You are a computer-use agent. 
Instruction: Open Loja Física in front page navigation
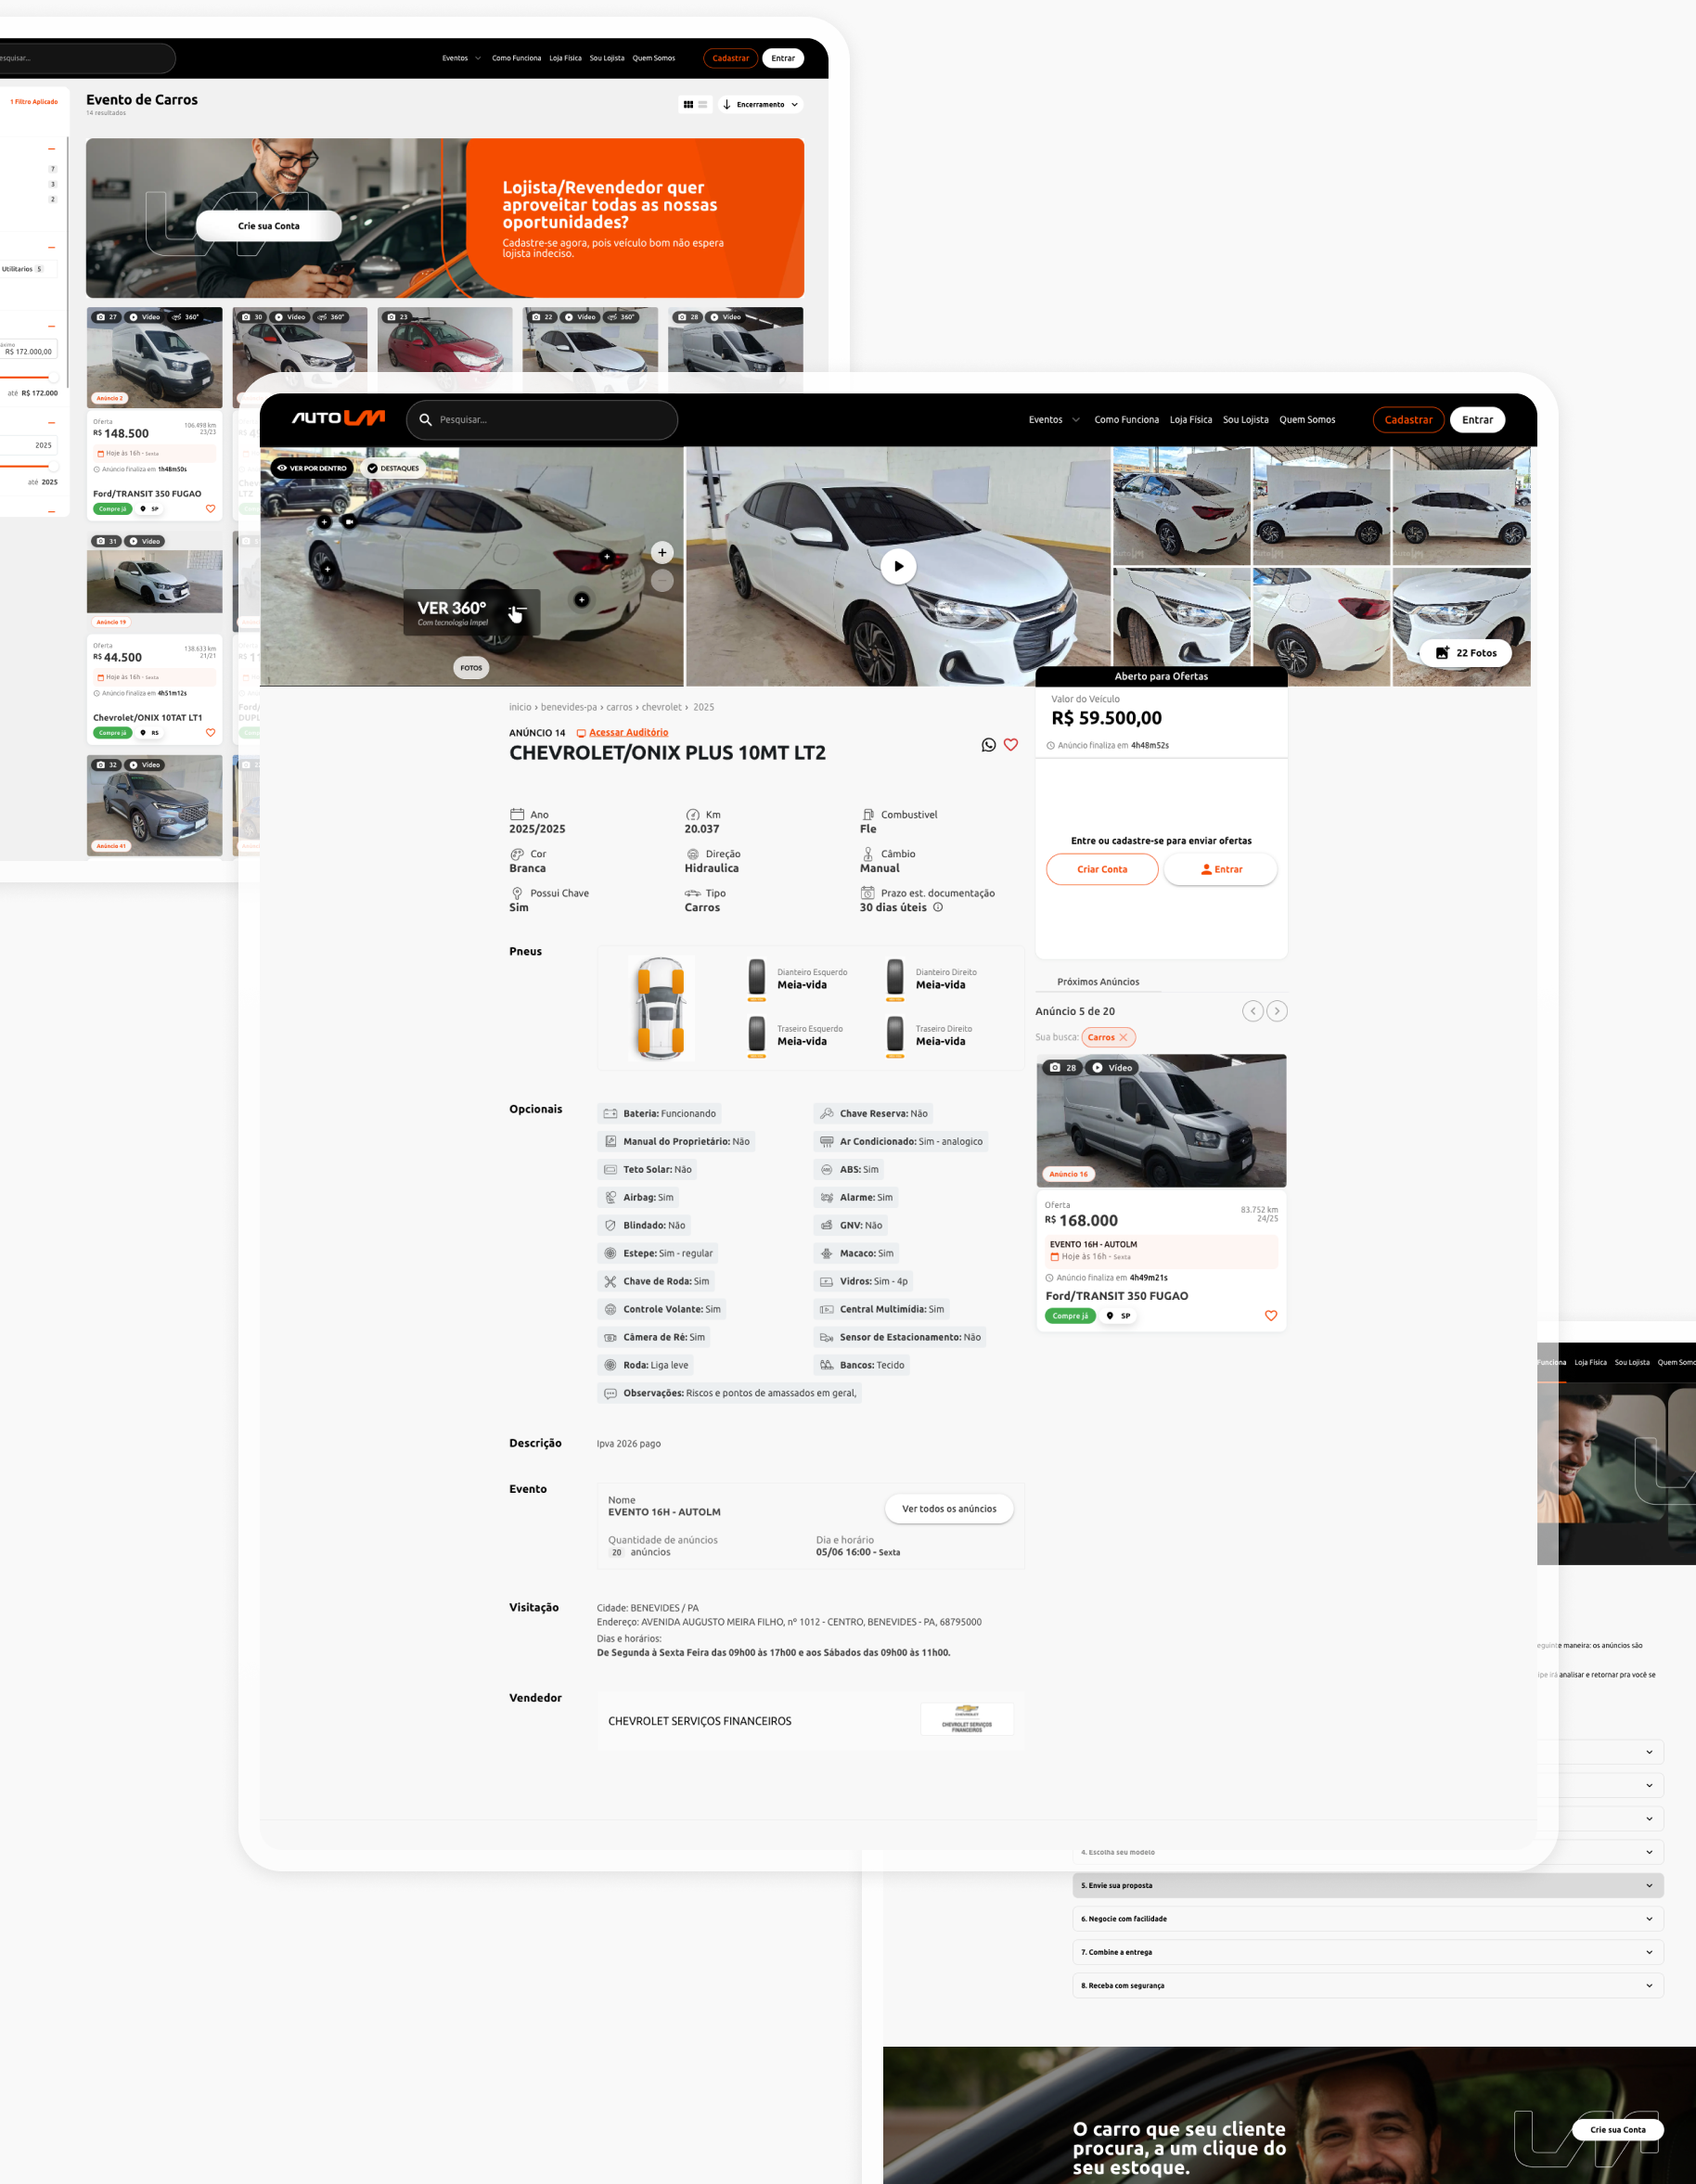(x=1191, y=420)
